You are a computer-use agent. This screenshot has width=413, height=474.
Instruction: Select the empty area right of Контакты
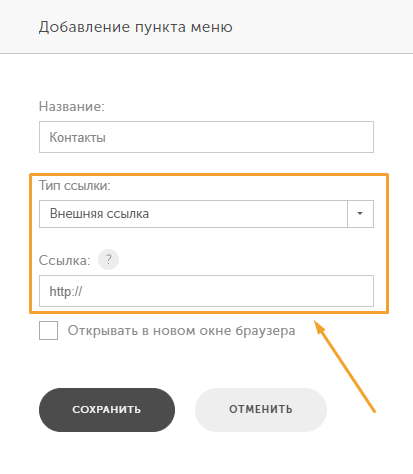(x=239, y=137)
